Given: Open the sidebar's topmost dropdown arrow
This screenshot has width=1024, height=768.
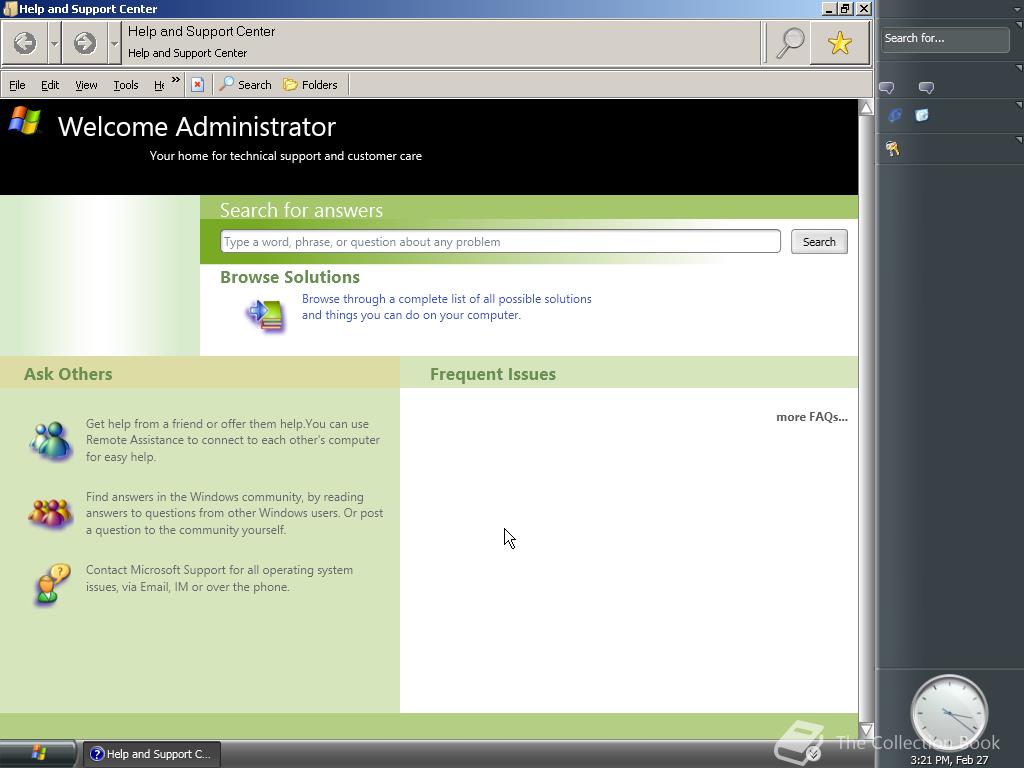Looking at the screenshot, I should (1018, 9).
